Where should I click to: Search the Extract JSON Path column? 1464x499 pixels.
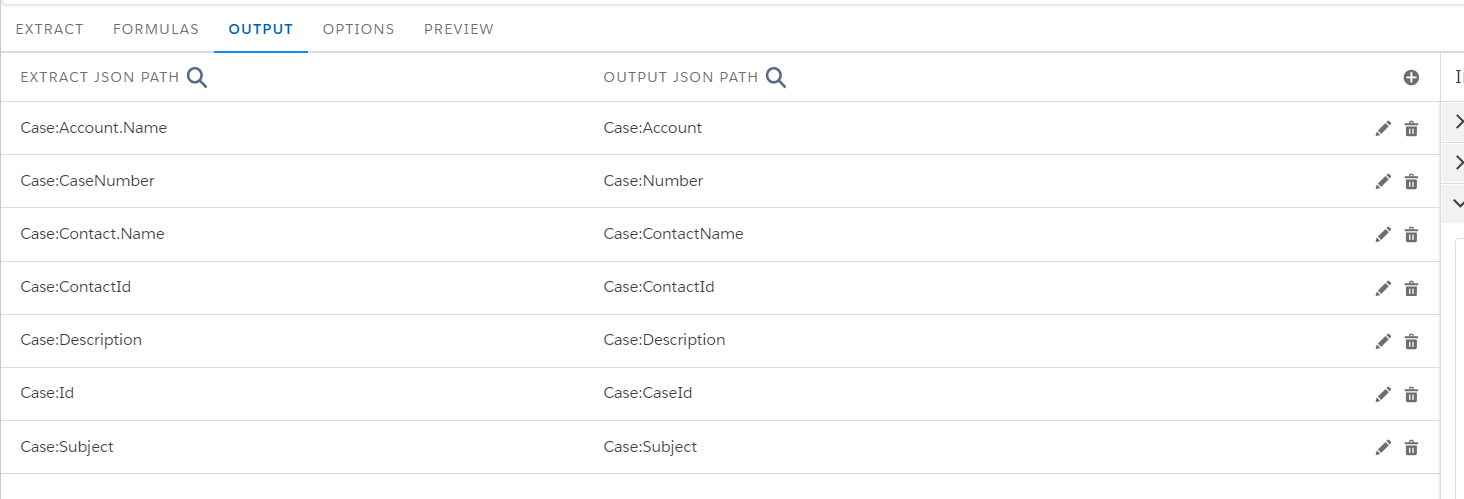click(x=197, y=78)
